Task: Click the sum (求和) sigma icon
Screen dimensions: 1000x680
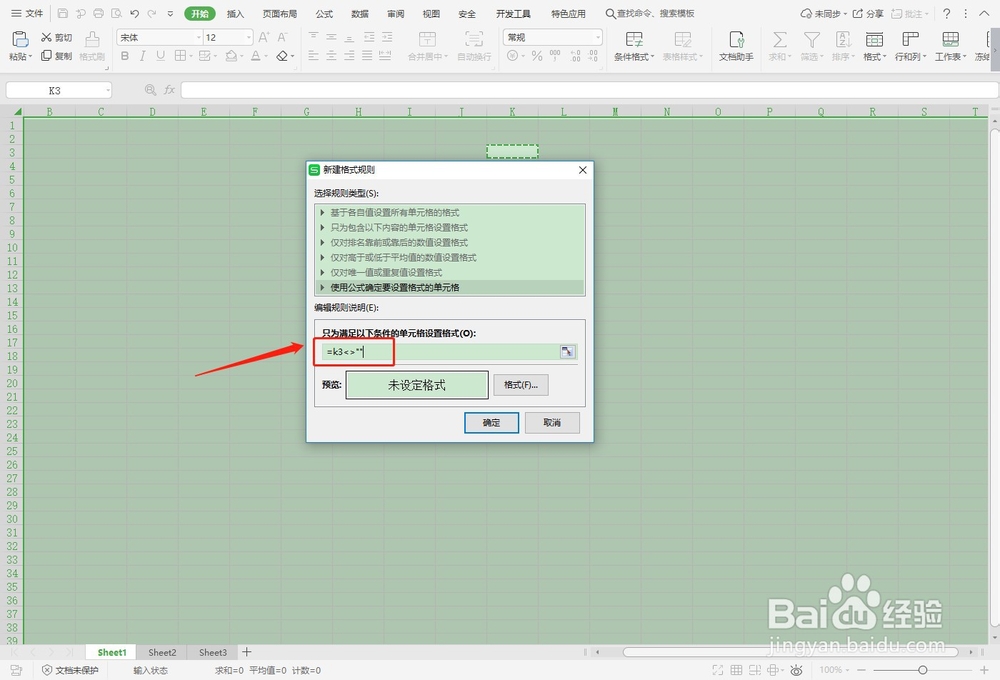Action: click(779, 40)
